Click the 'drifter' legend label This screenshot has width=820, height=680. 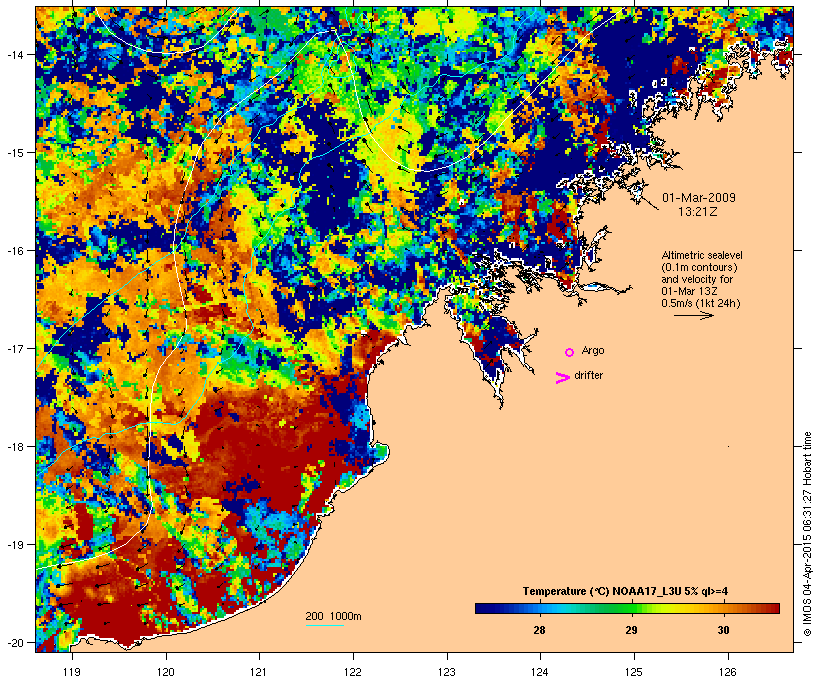(588, 375)
